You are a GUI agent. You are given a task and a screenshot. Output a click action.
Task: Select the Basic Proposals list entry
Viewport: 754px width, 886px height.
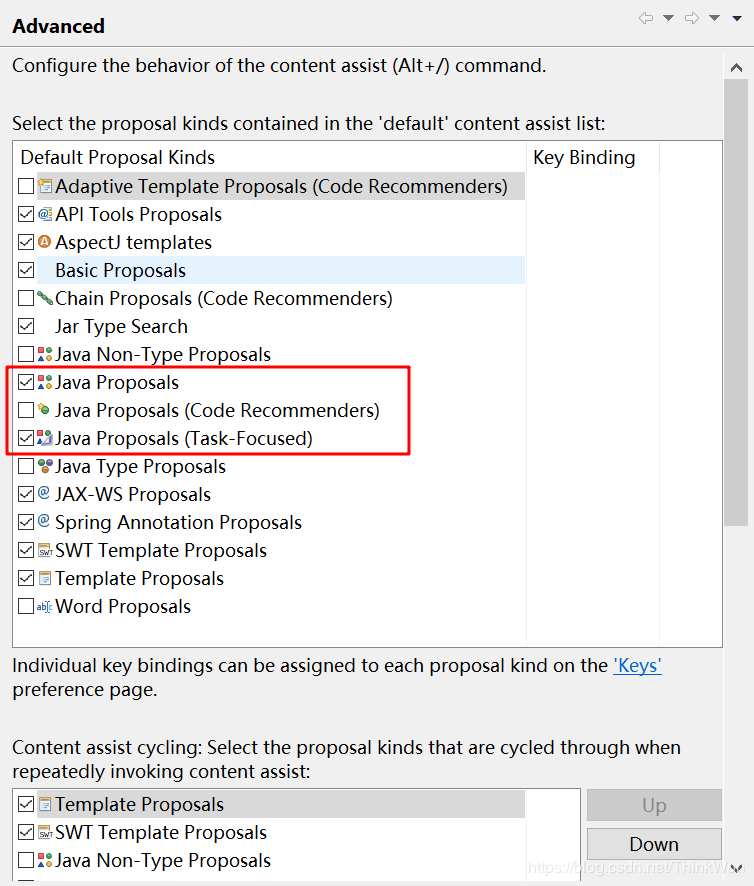(x=281, y=270)
